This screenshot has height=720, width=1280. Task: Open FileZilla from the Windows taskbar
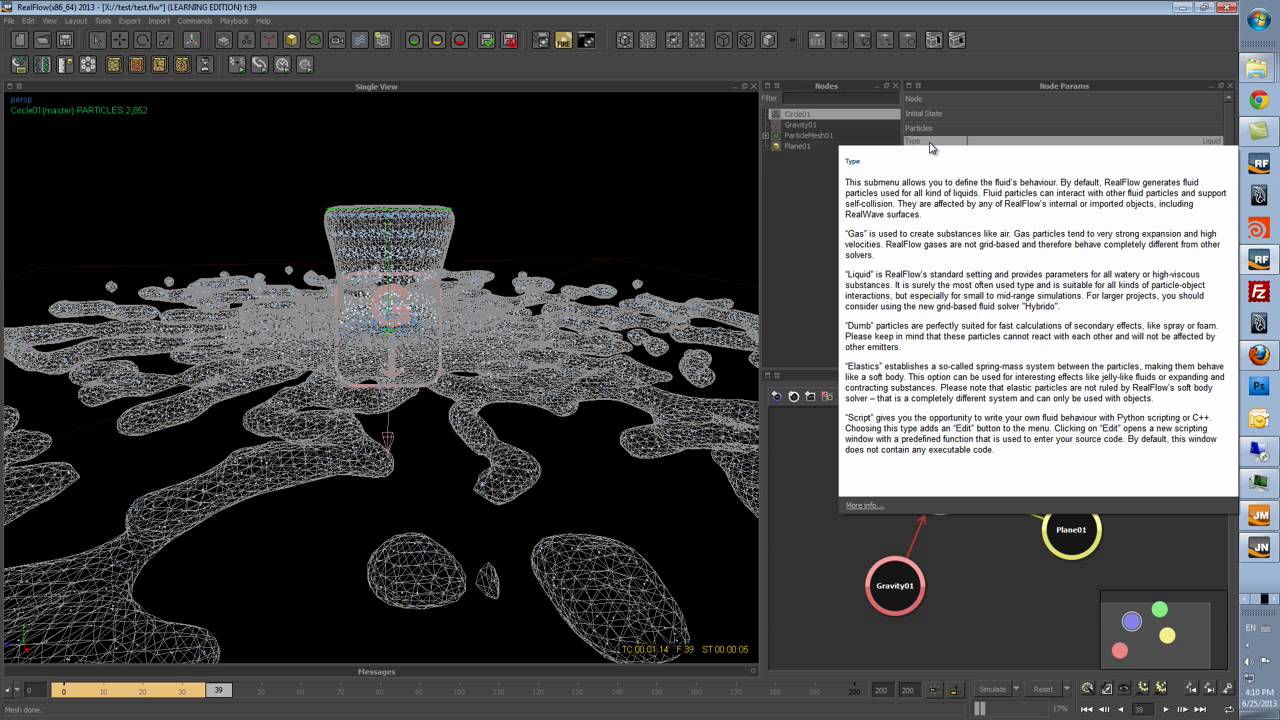click(x=1259, y=292)
